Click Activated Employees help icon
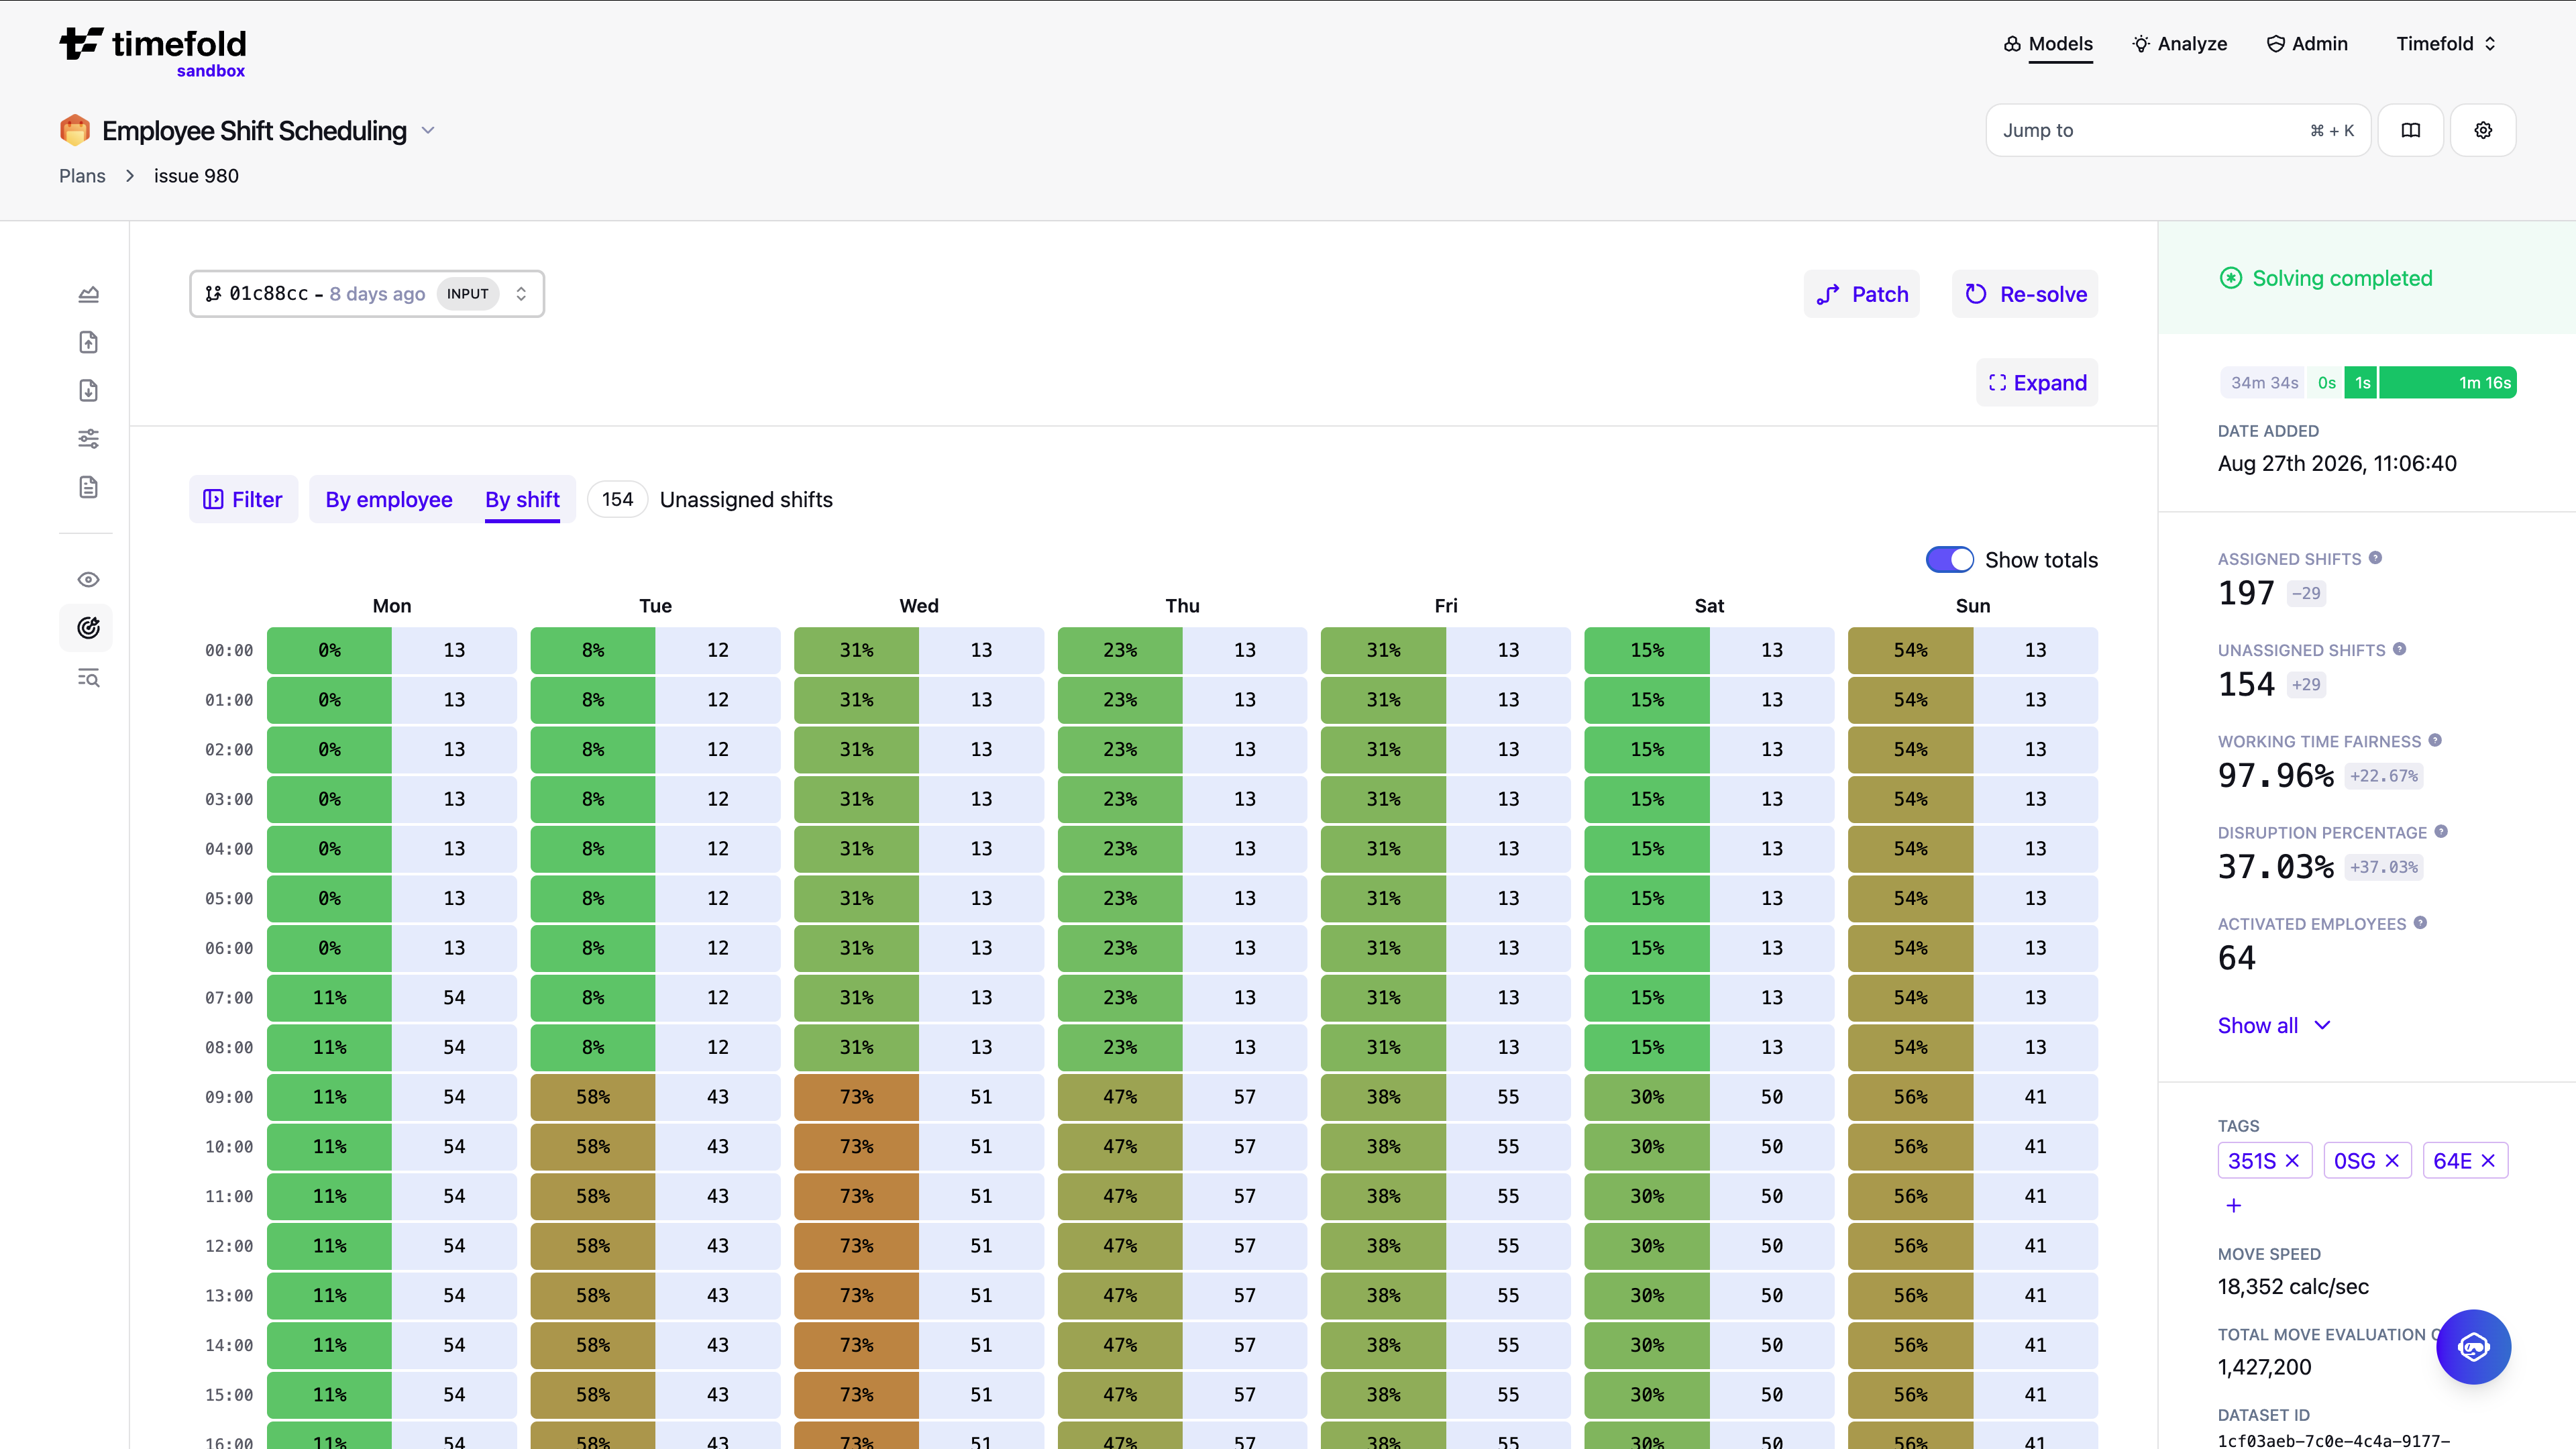This screenshot has height=1449, width=2576. (x=2420, y=922)
